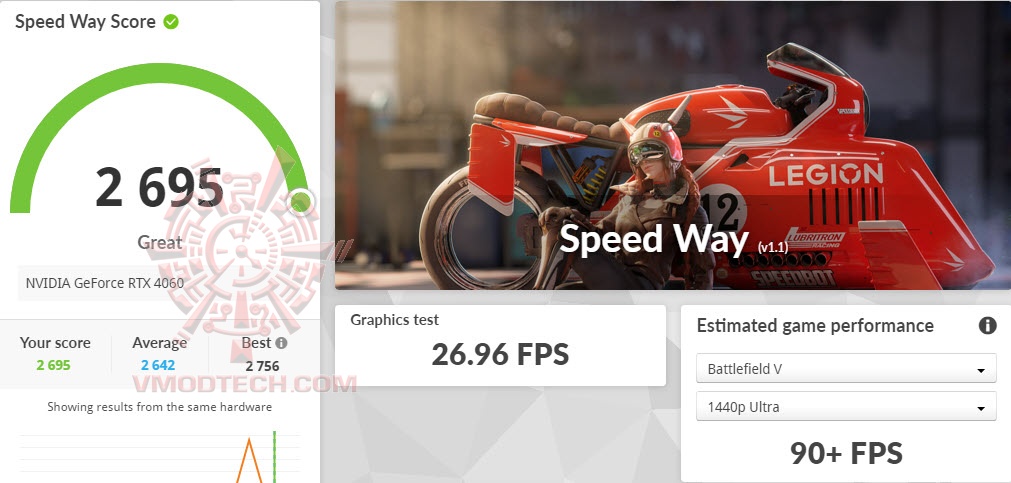Click the Average score 2 642

pyautogui.click(x=158, y=366)
